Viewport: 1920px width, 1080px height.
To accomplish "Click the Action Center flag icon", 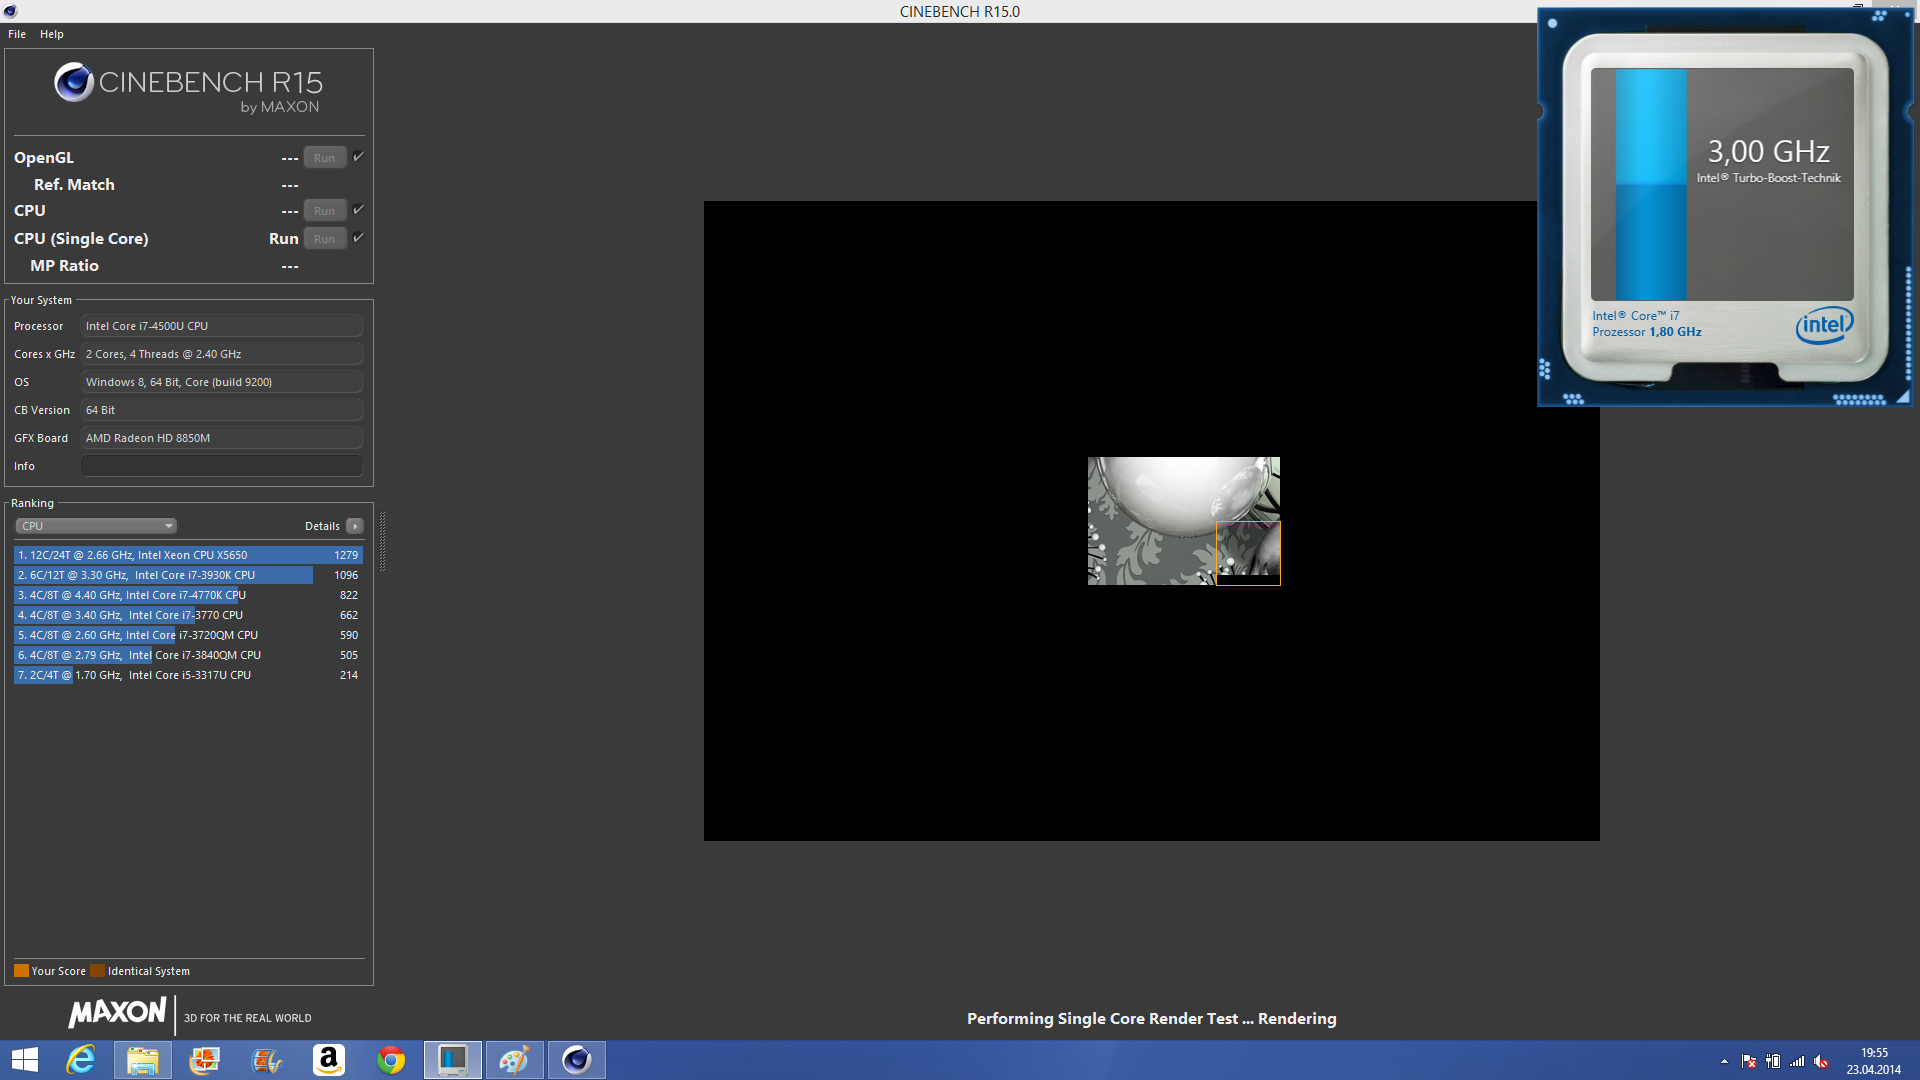I will click(x=1748, y=1062).
